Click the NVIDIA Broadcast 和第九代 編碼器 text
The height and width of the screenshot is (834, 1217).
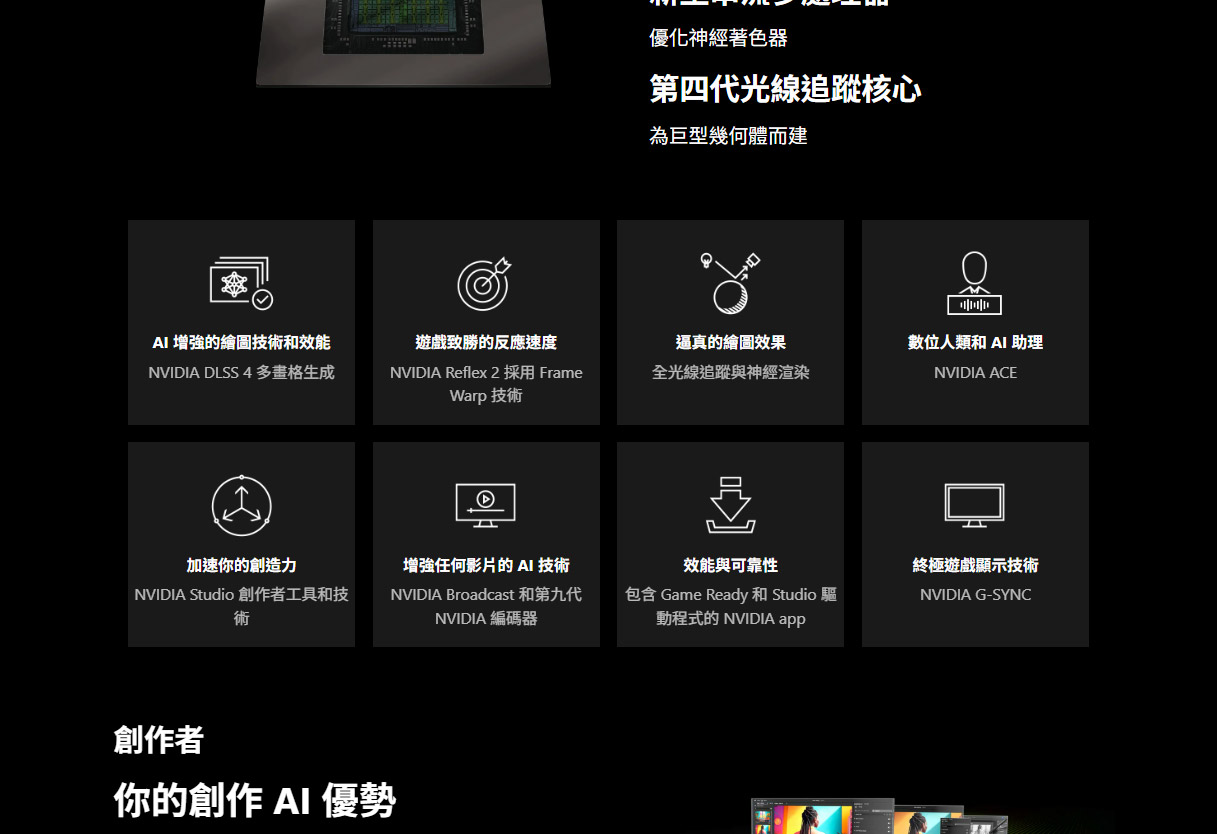click(x=486, y=606)
